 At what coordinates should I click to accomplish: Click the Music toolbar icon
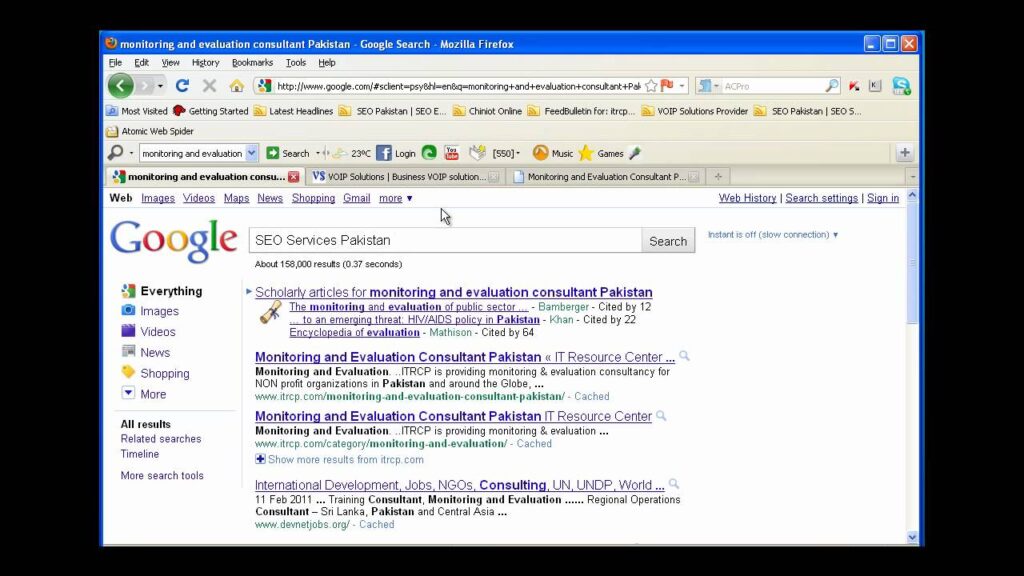(552, 153)
